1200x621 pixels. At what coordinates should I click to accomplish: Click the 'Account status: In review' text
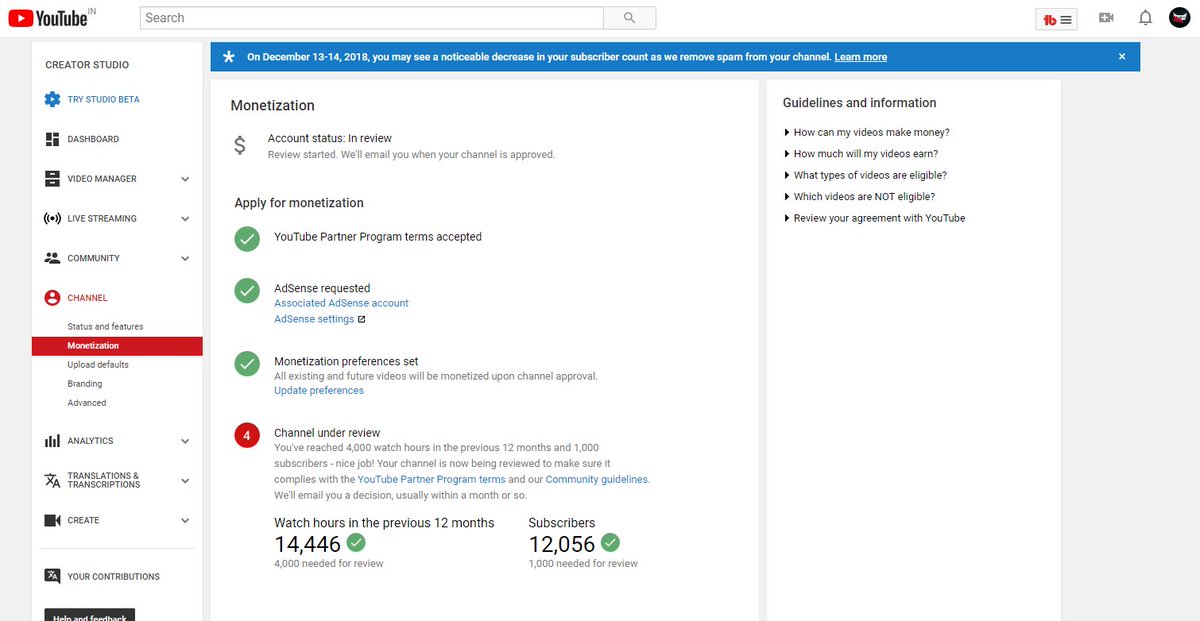coord(330,138)
